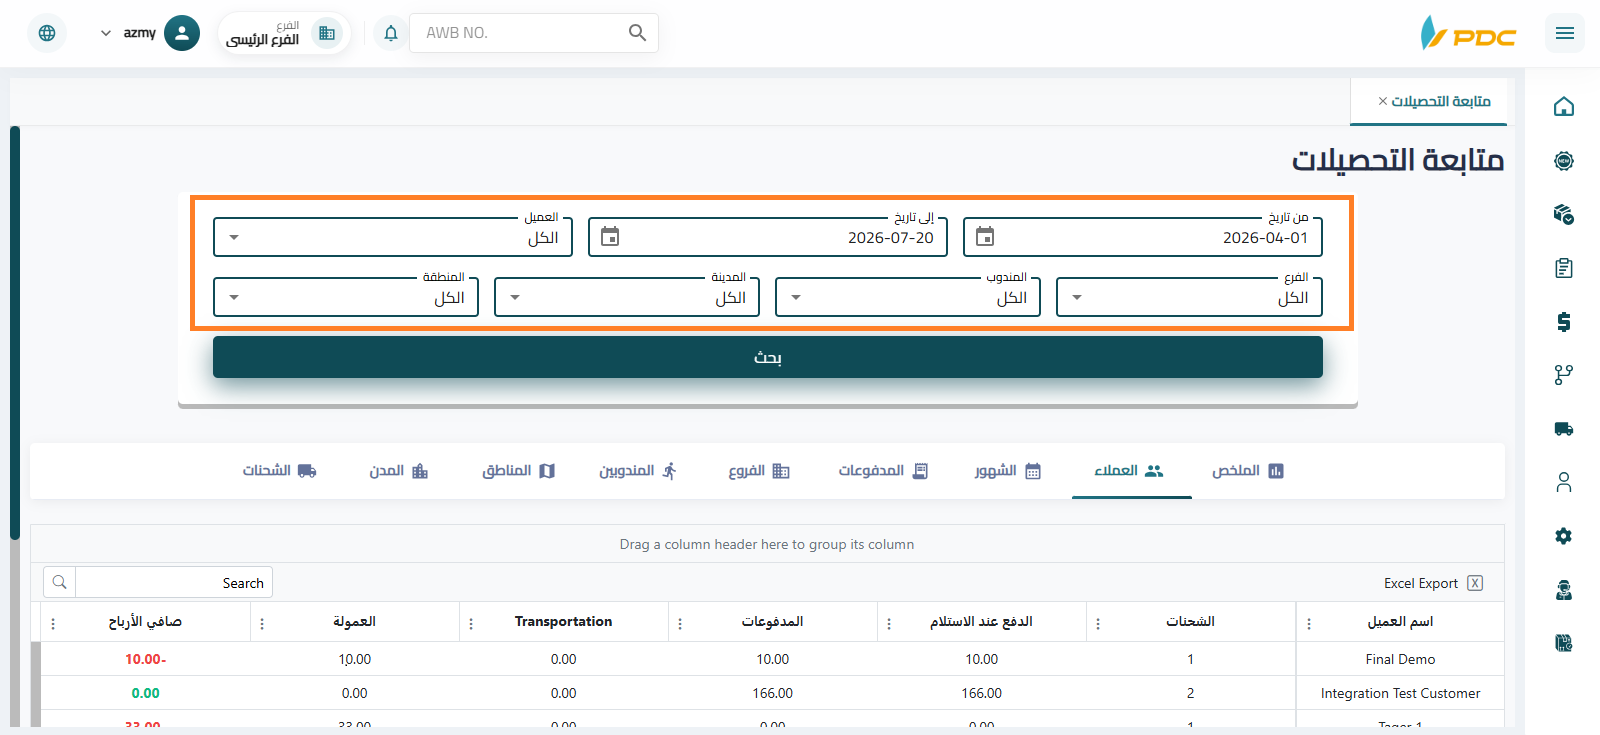Screen dimensions: 1600x735
Task: Open the hamburger menu
Action: [x=1565, y=33]
